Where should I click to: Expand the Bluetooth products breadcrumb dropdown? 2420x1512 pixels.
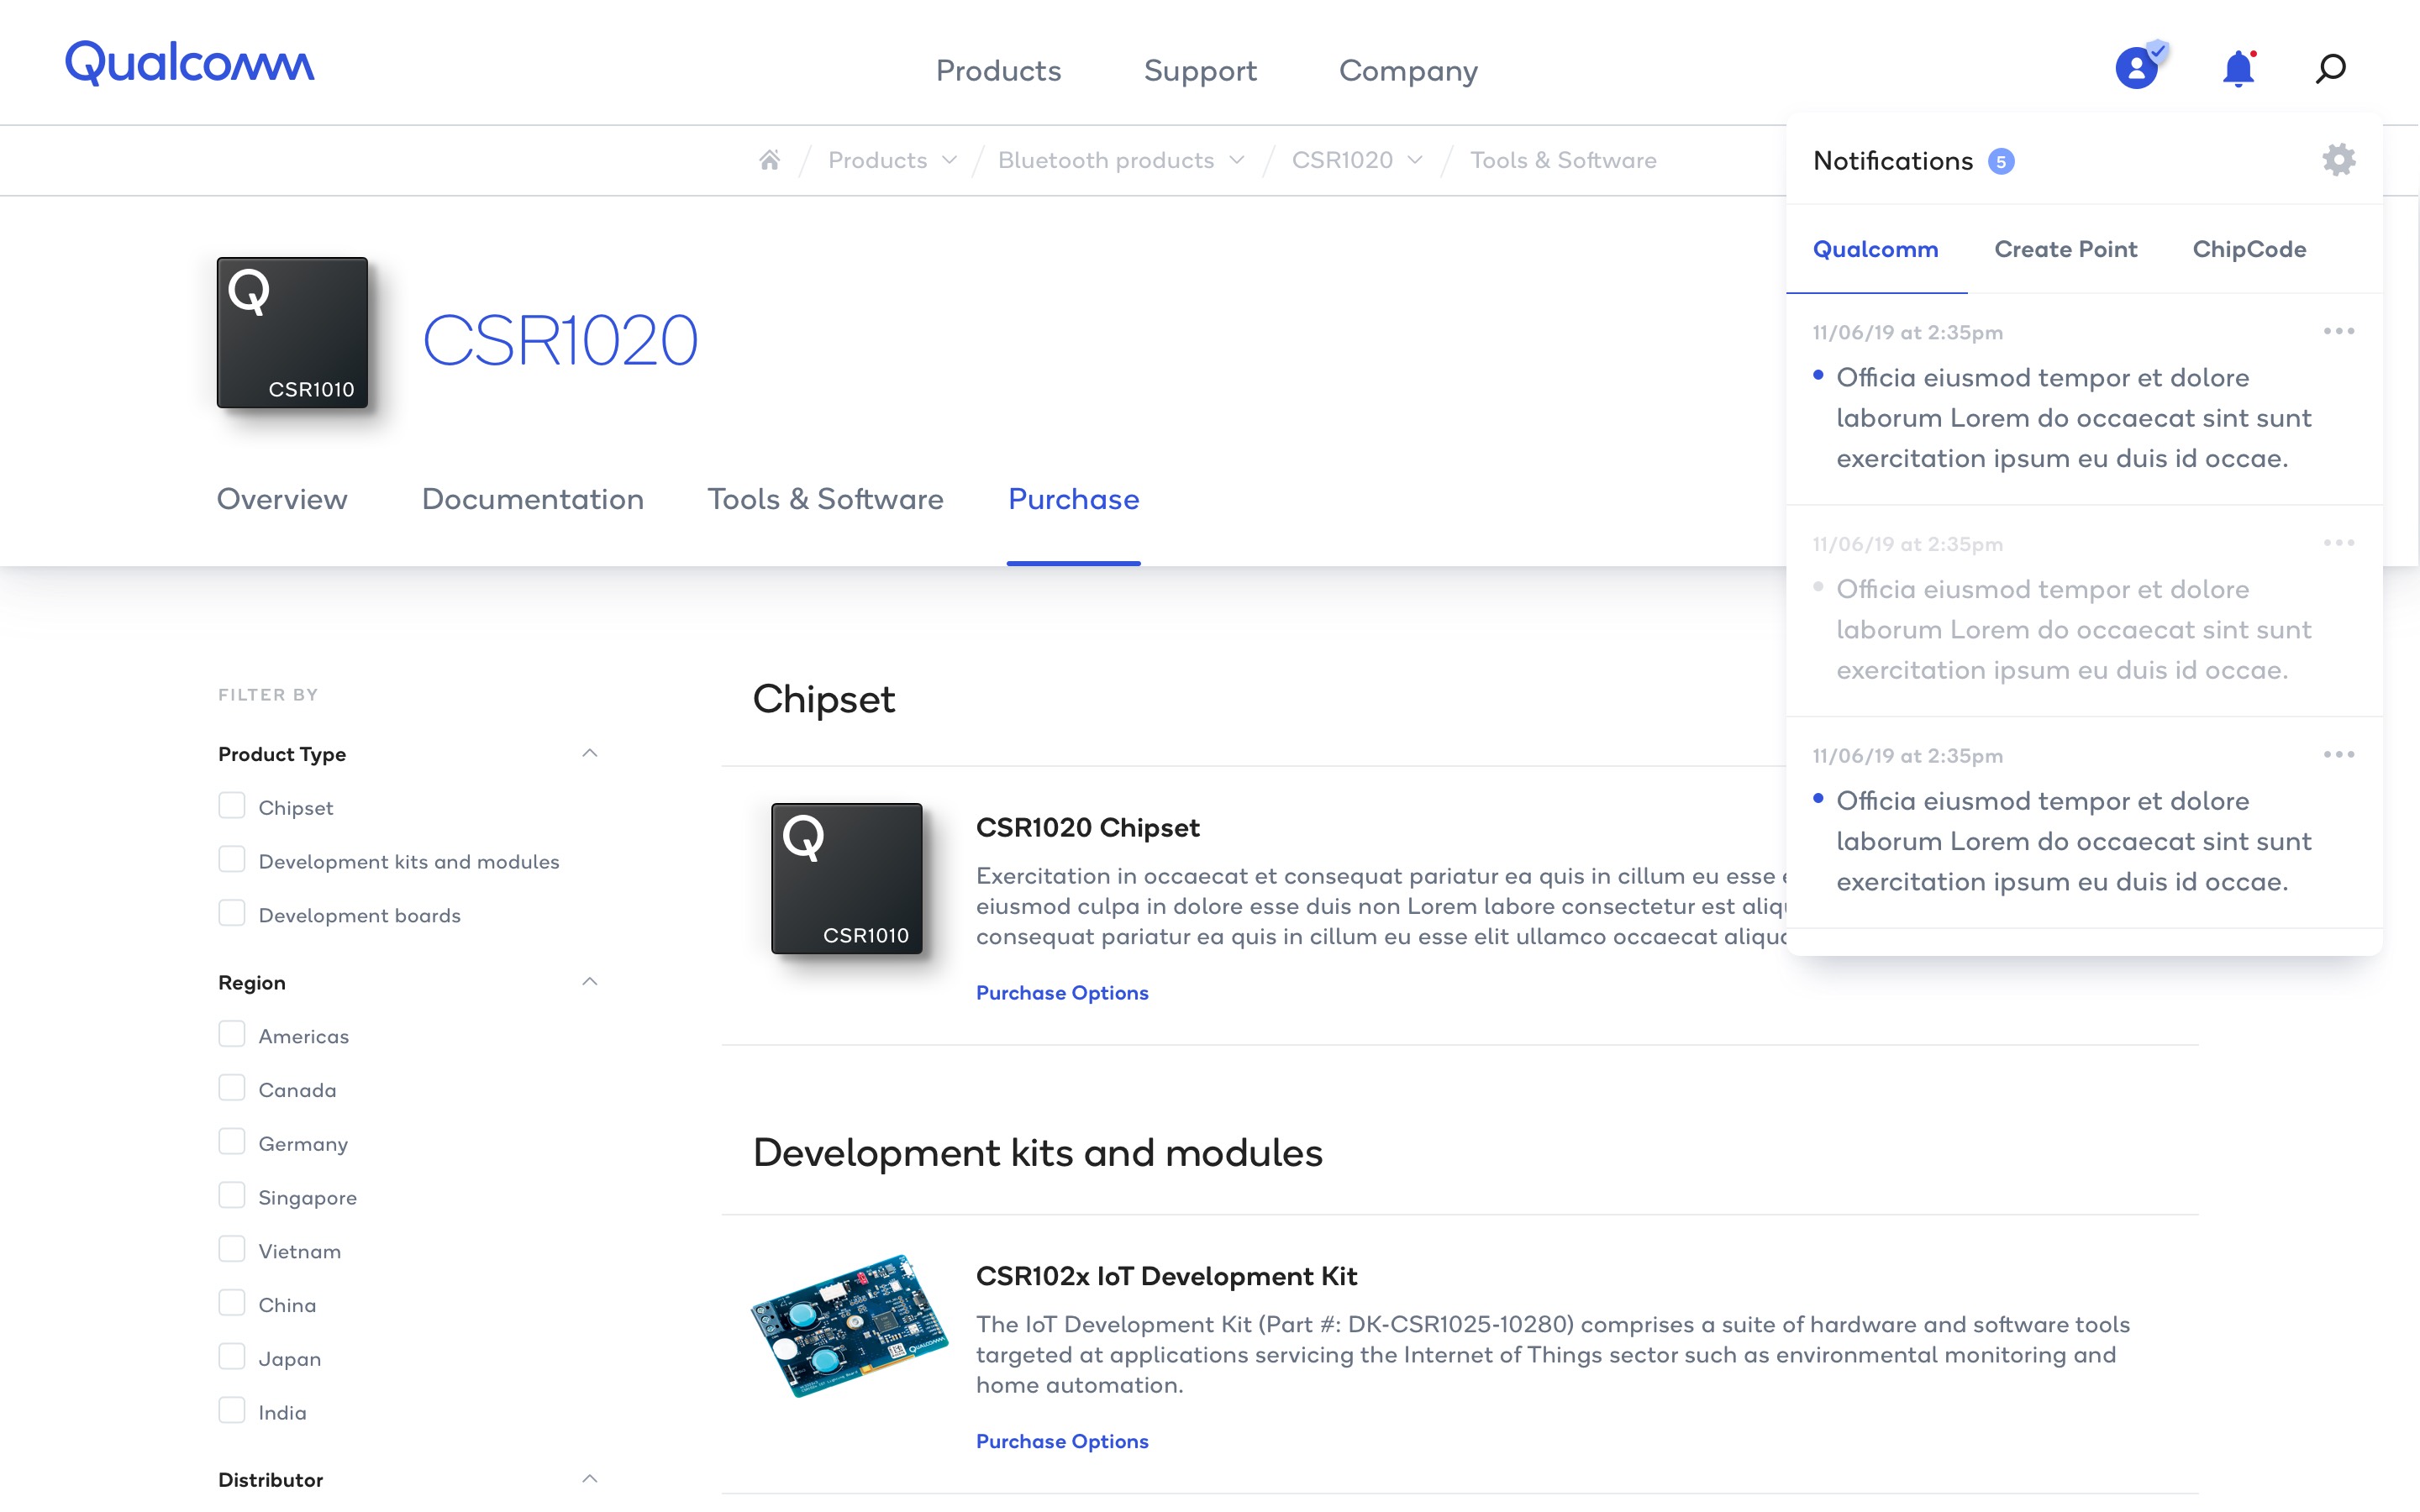coord(1237,160)
